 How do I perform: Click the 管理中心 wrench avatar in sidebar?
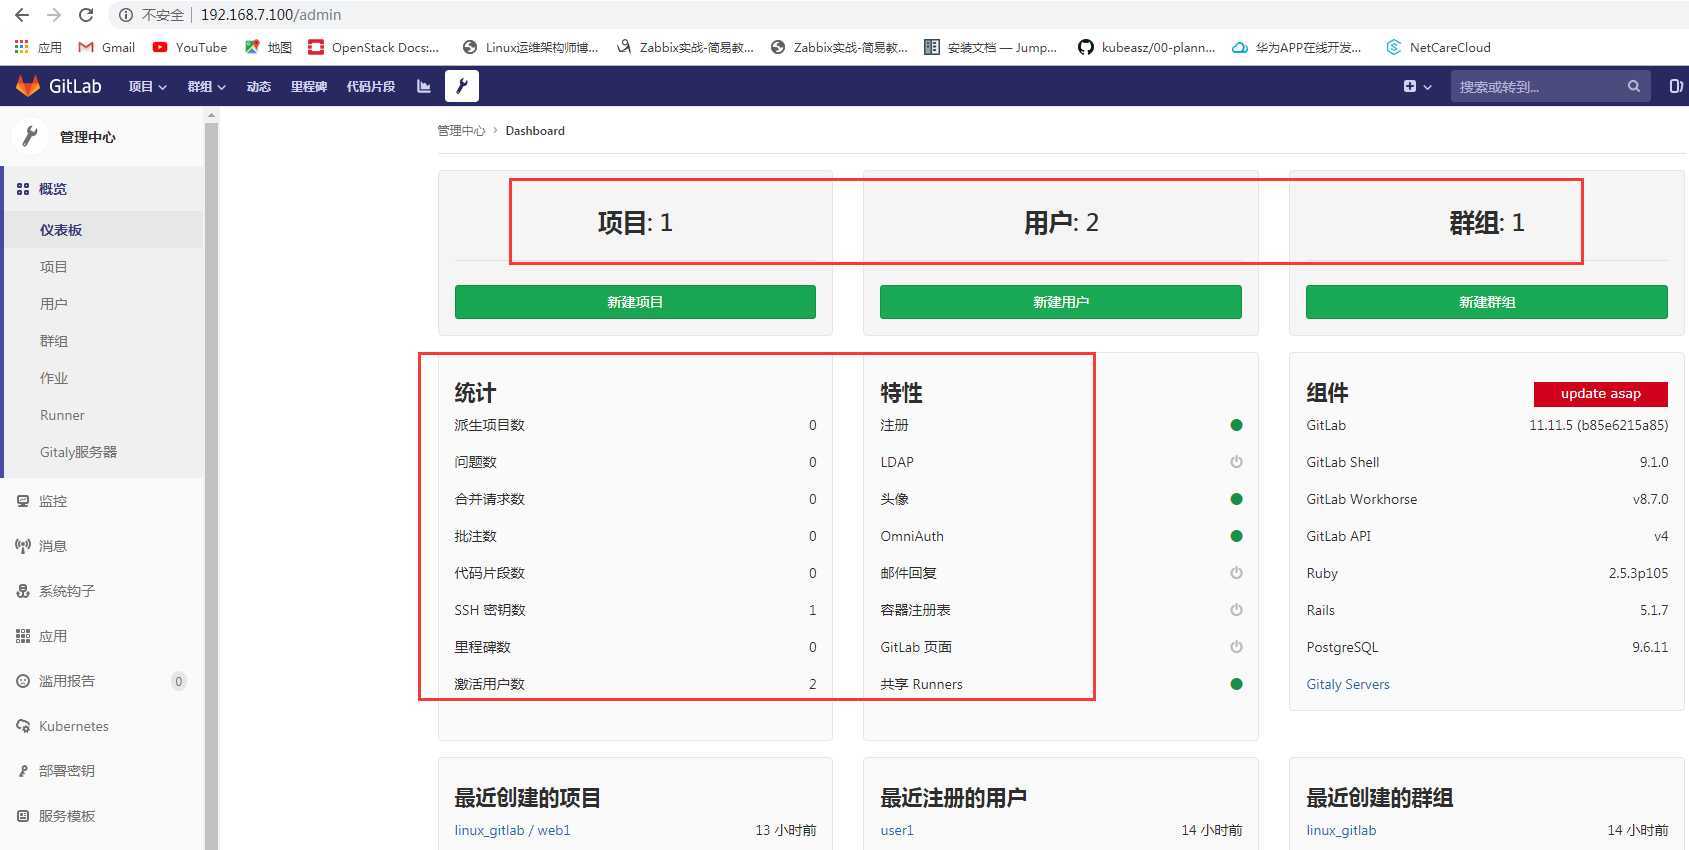tap(30, 136)
